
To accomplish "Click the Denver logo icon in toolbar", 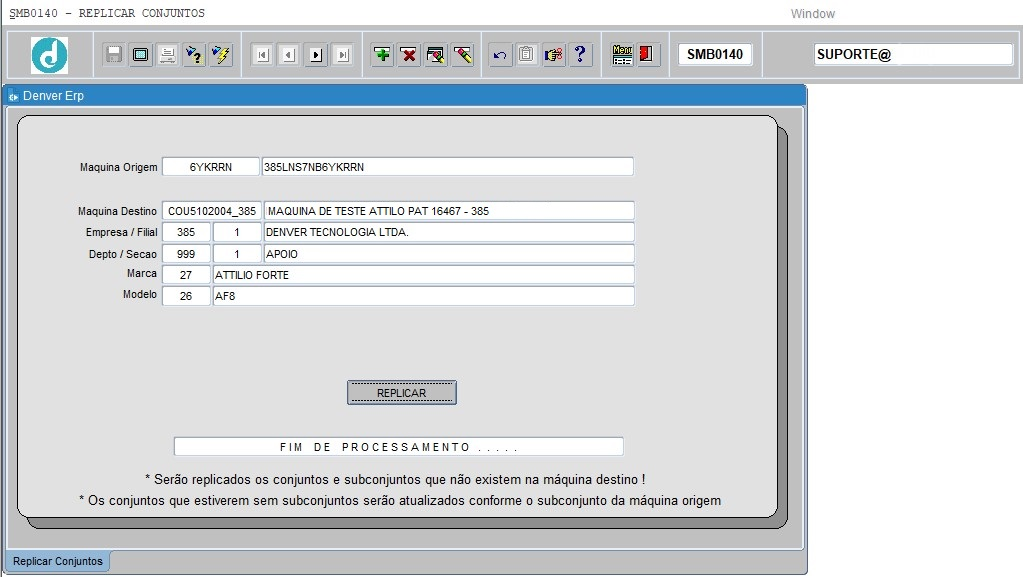I will (x=50, y=55).
